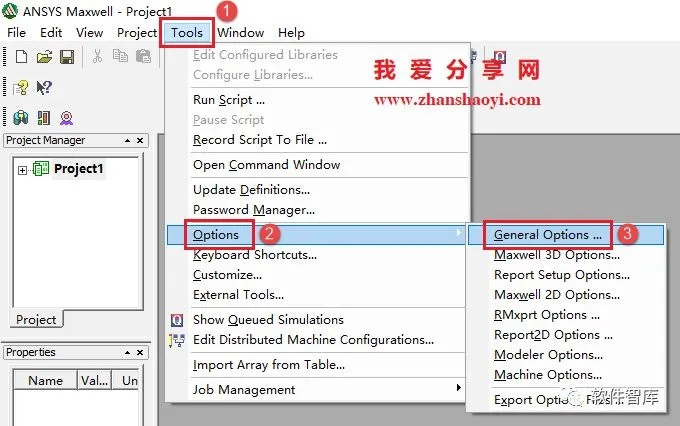Open the Window menu
The height and width of the screenshot is (426, 680).
click(x=241, y=33)
